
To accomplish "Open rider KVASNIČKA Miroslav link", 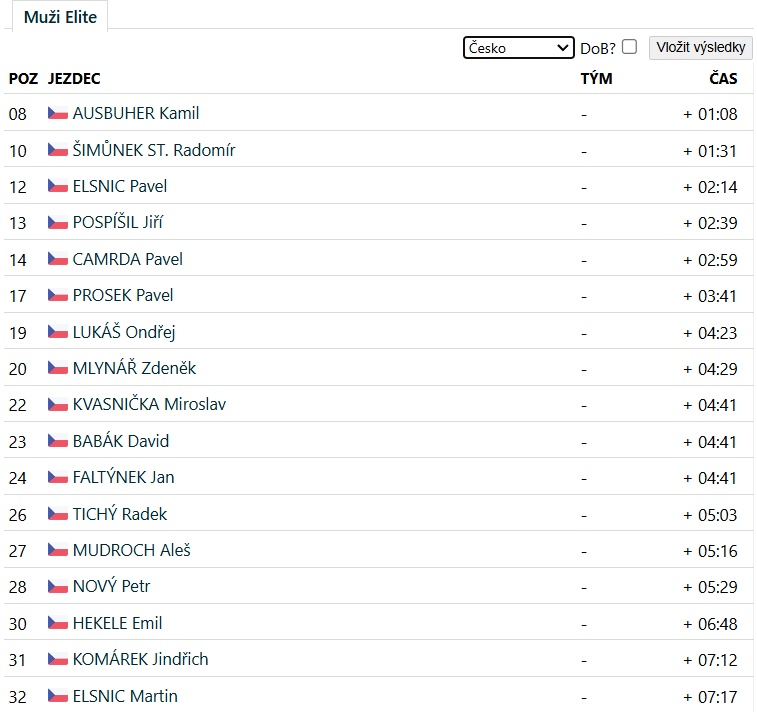I will tap(149, 405).
